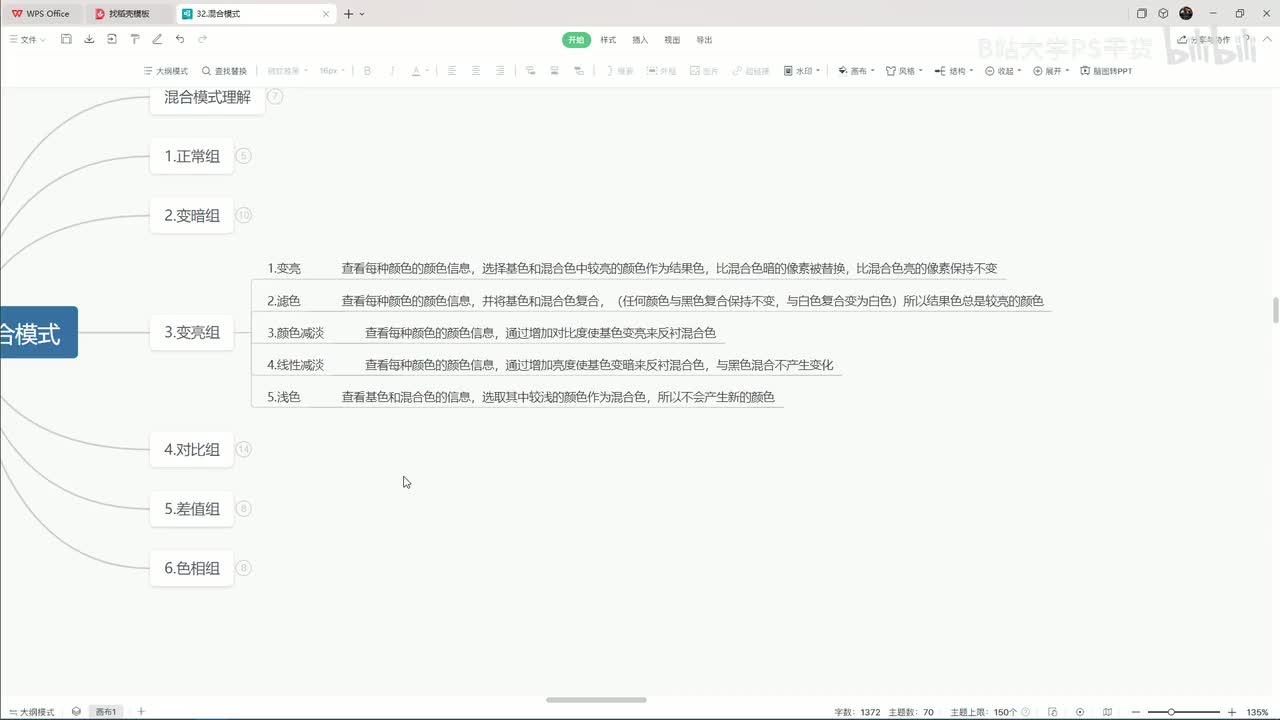This screenshot has width=1280, height=720.
Task: Select the 插入 ribbon tab
Action: [x=640, y=40]
